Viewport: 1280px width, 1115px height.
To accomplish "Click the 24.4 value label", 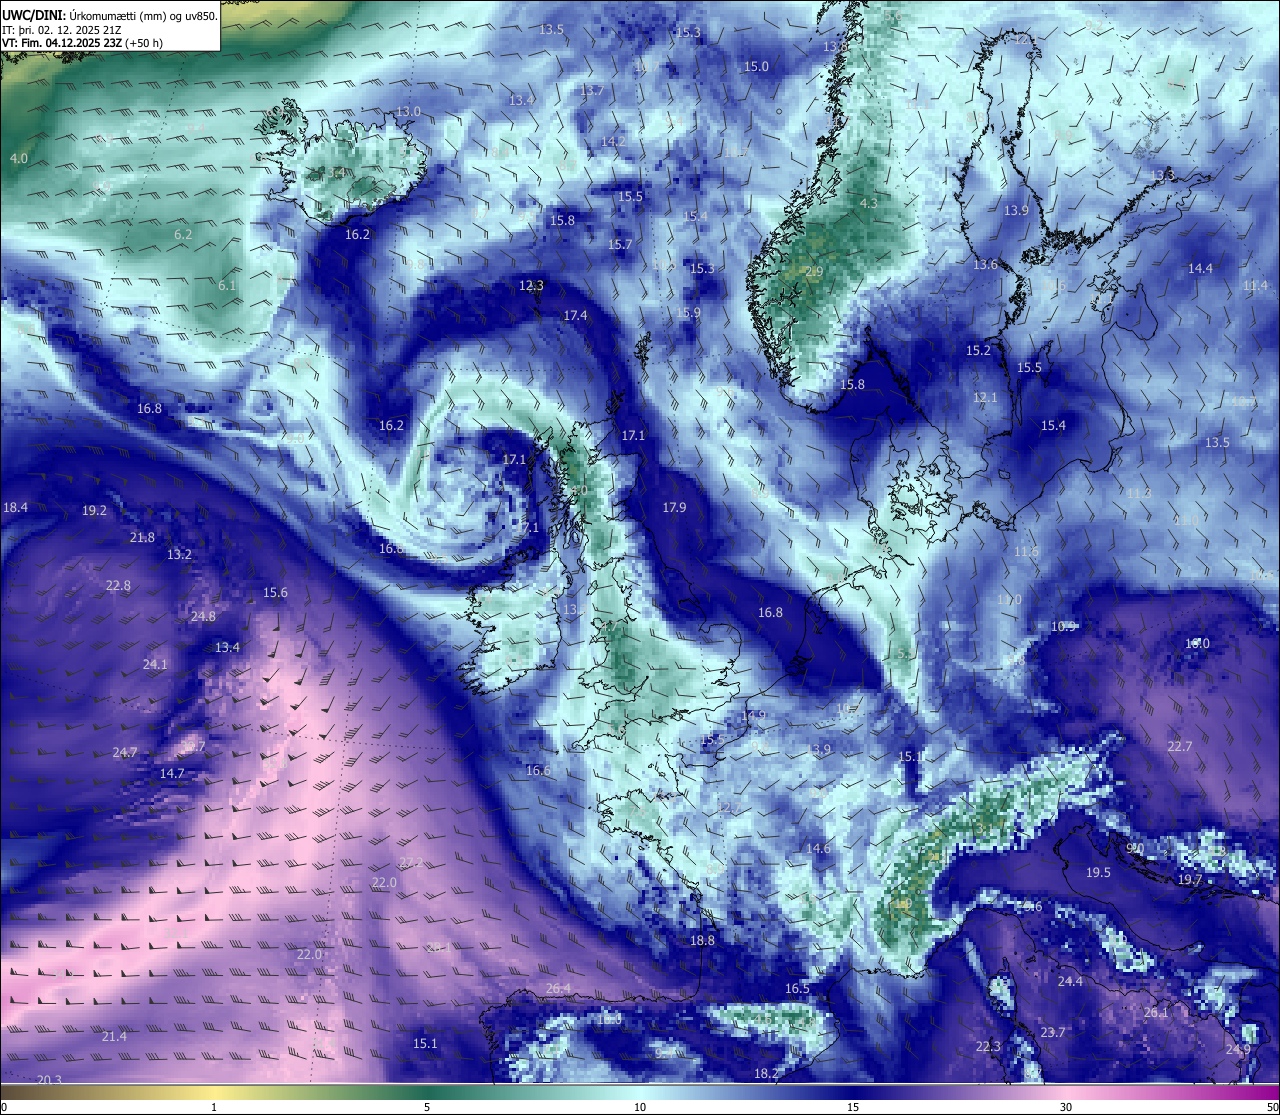I will pyautogui.click(x=1070, y=982).
